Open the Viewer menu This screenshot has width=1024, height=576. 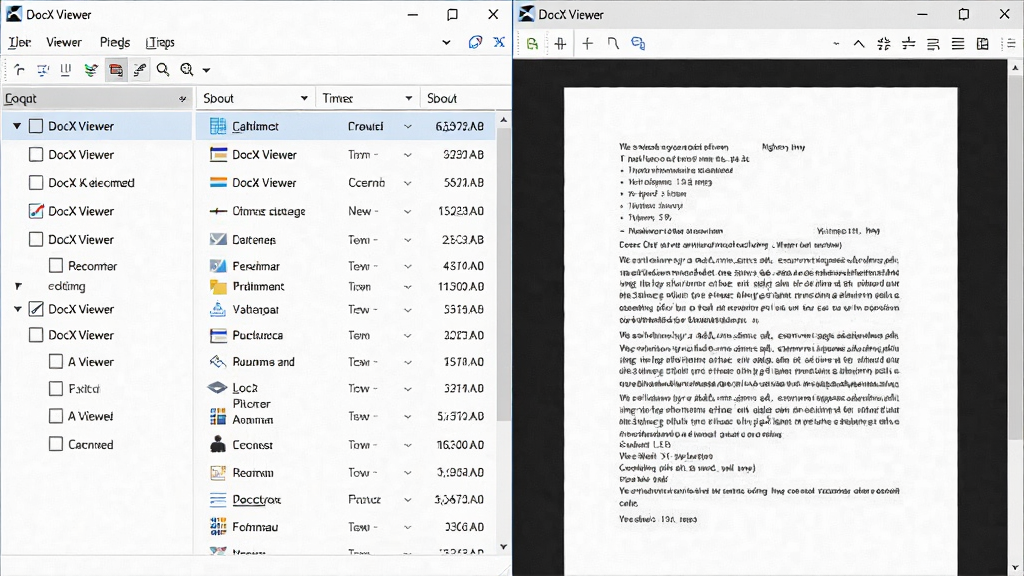coord(64,42)
